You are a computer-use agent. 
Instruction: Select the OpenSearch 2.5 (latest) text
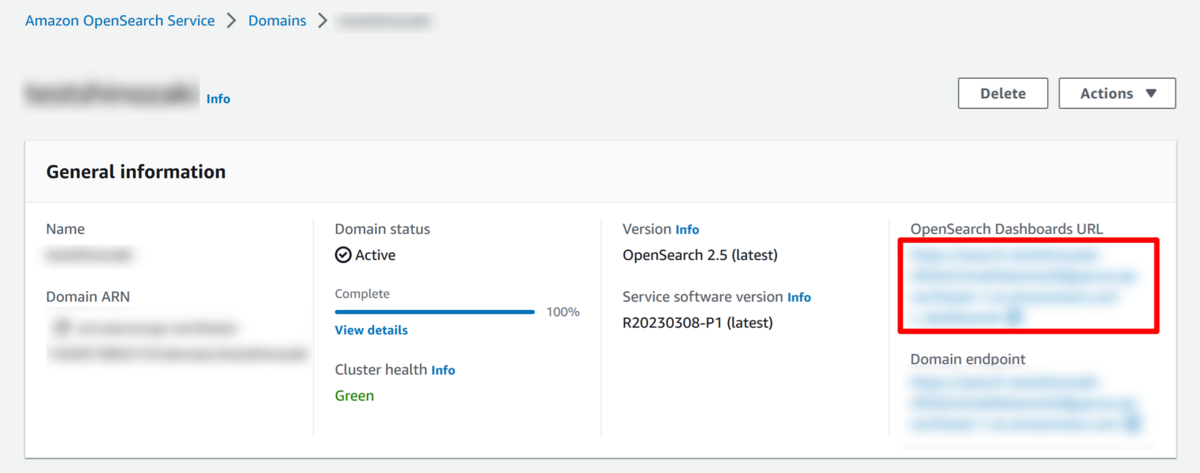click(700, 255)
